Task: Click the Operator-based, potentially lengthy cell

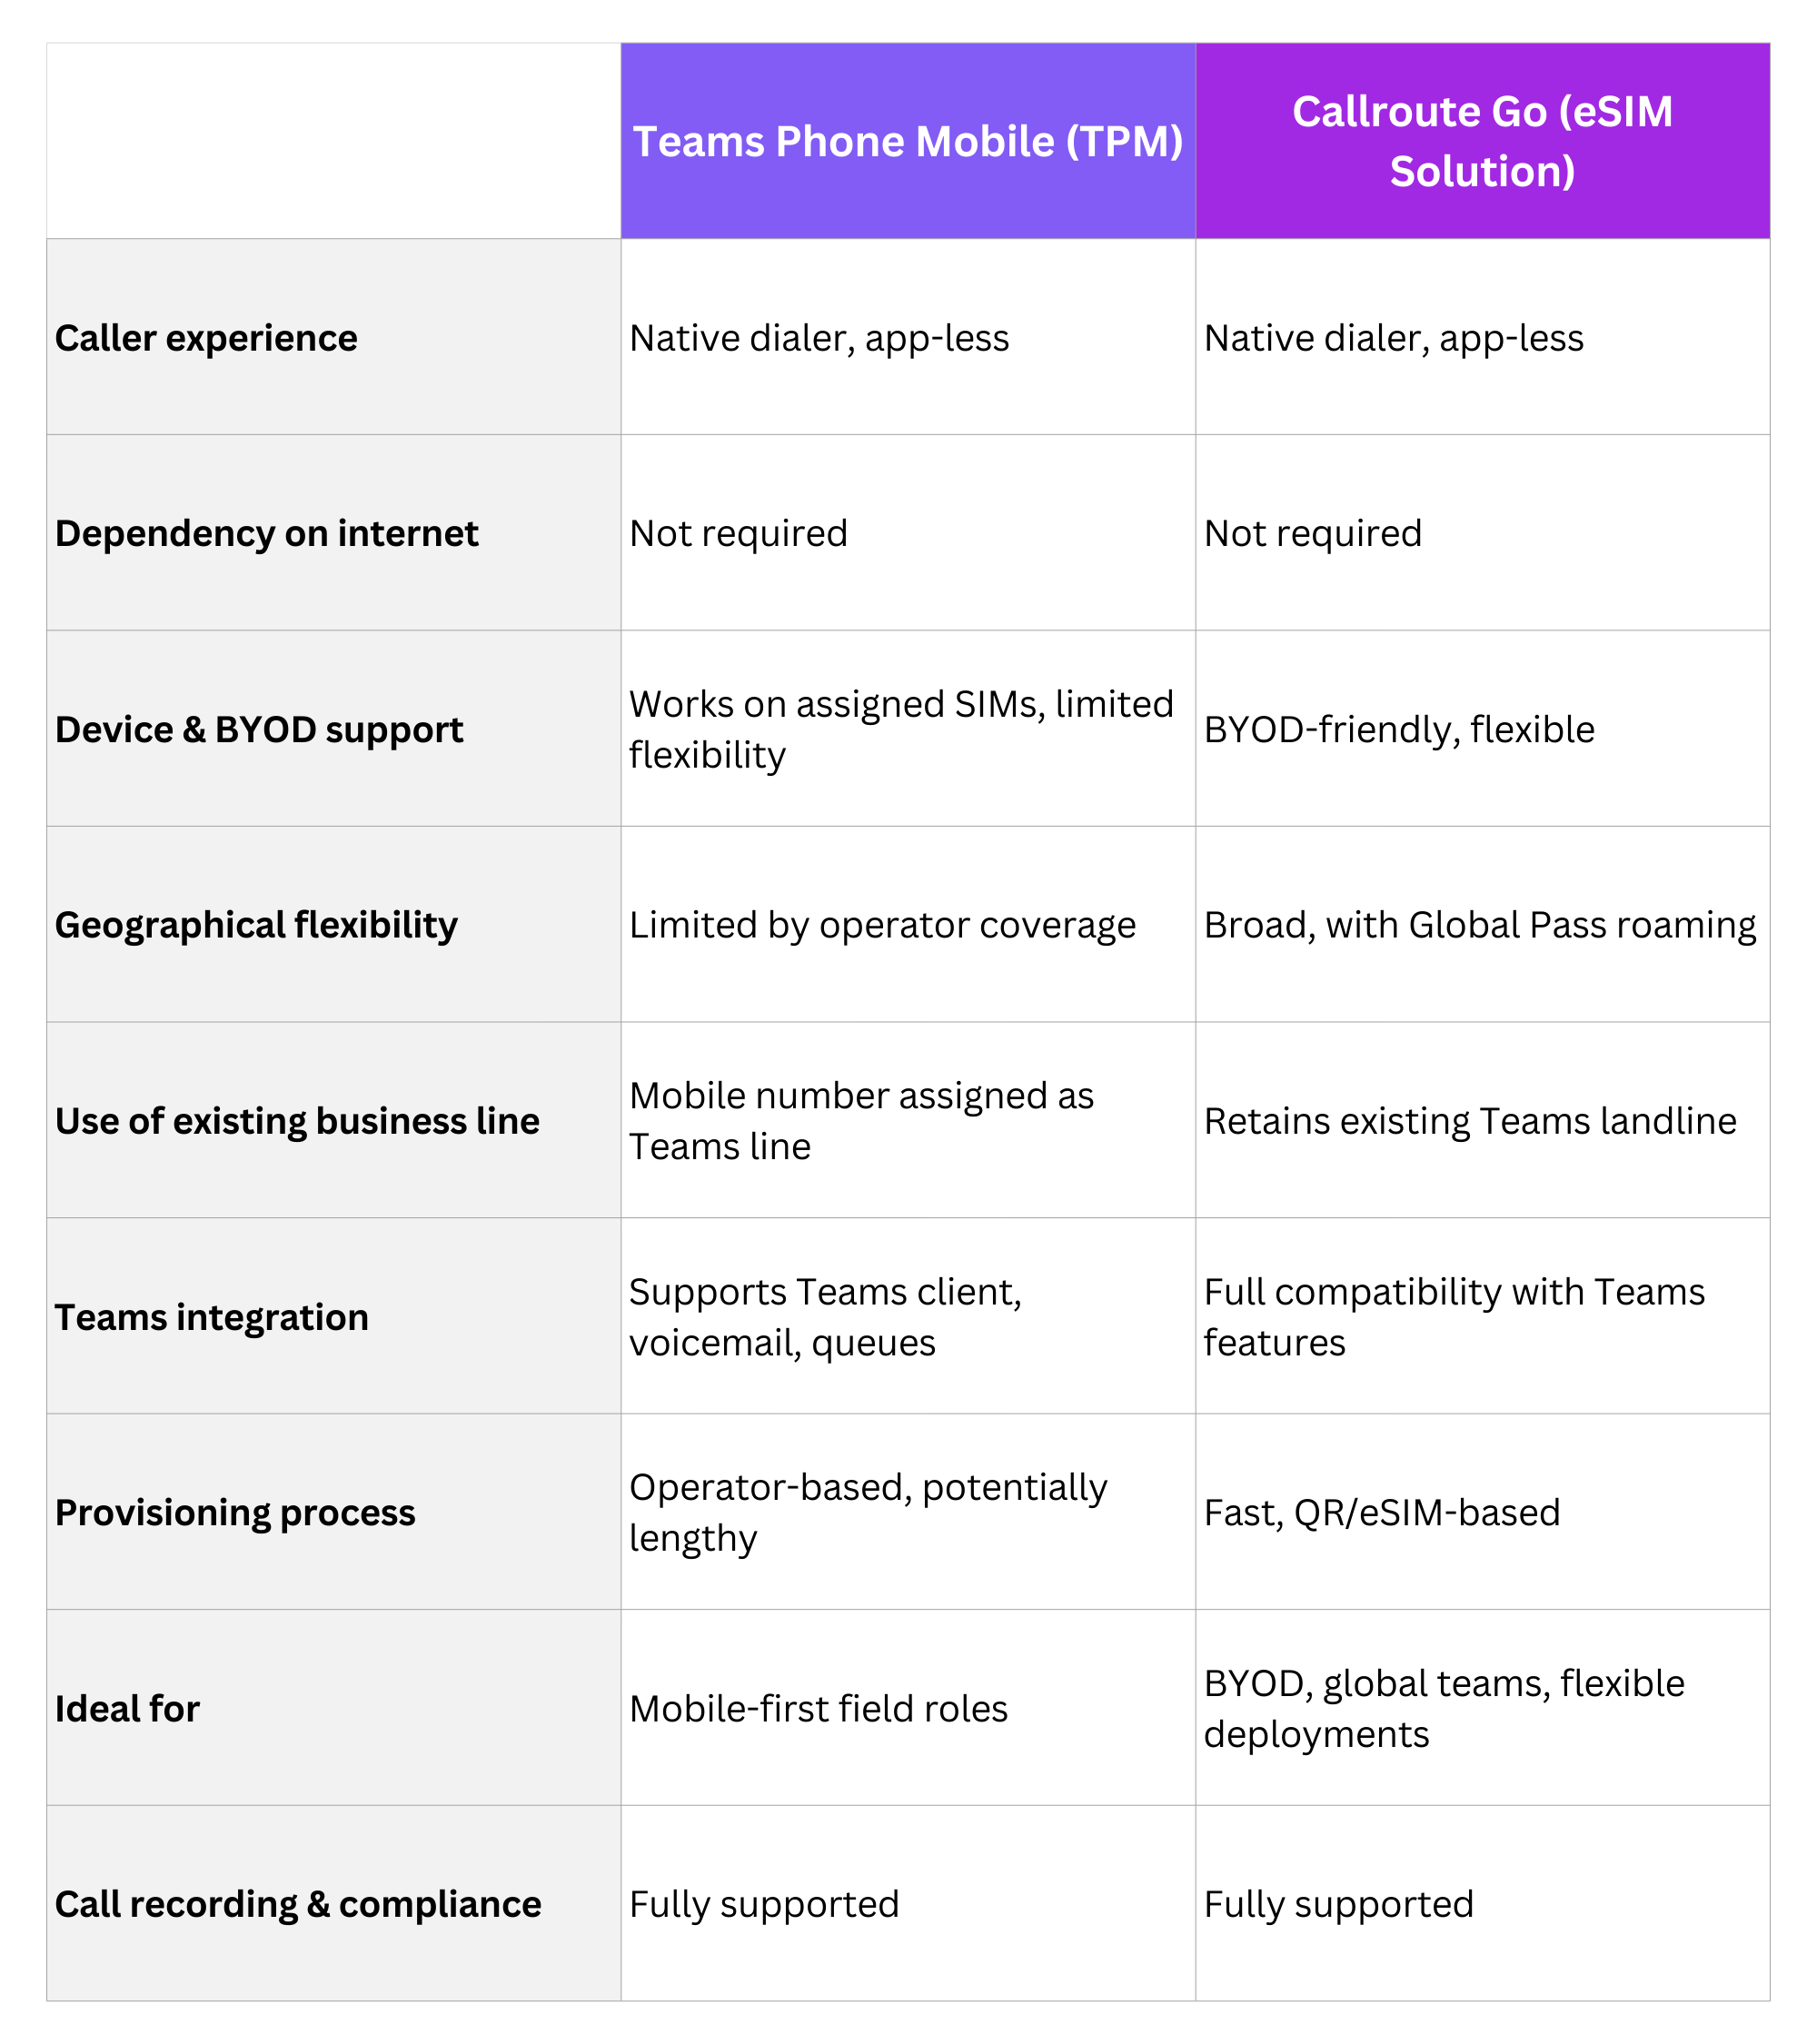Action: [867, 1513]
